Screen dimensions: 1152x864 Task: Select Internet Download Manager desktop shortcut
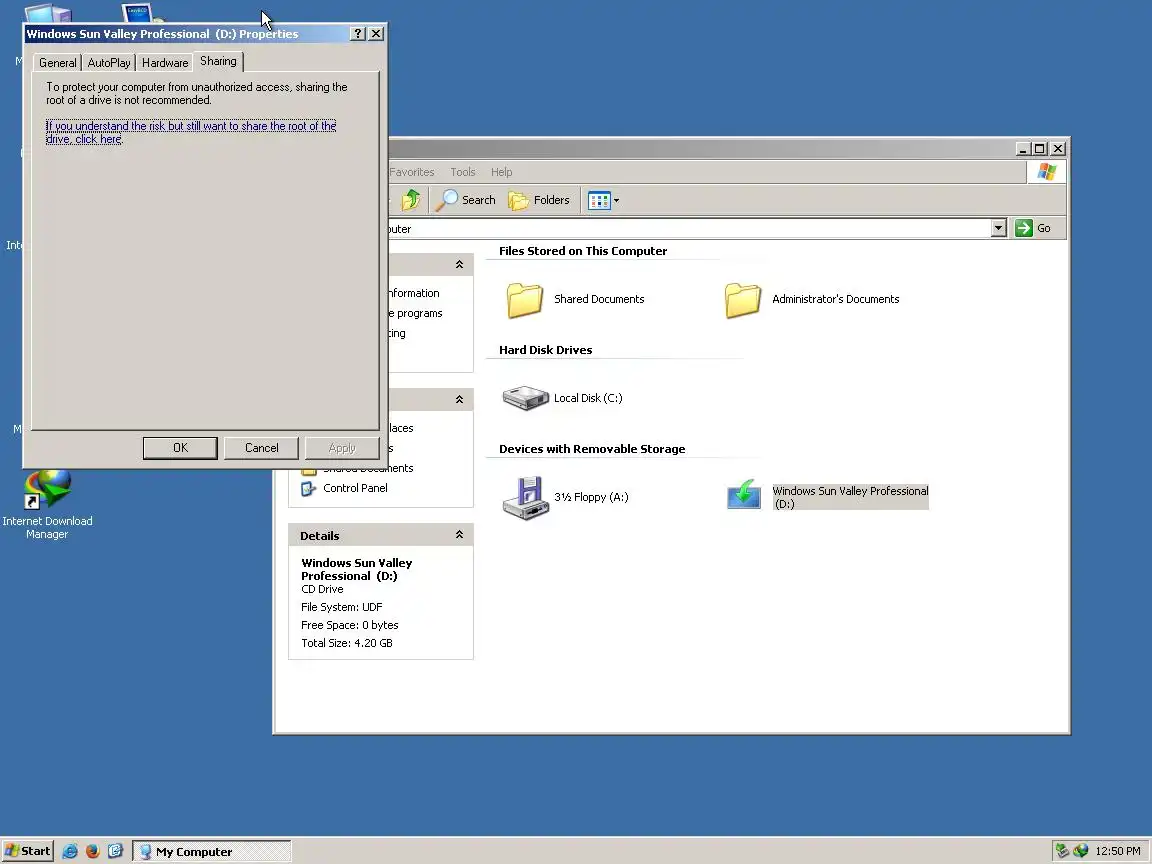click(x=47, y=505)
